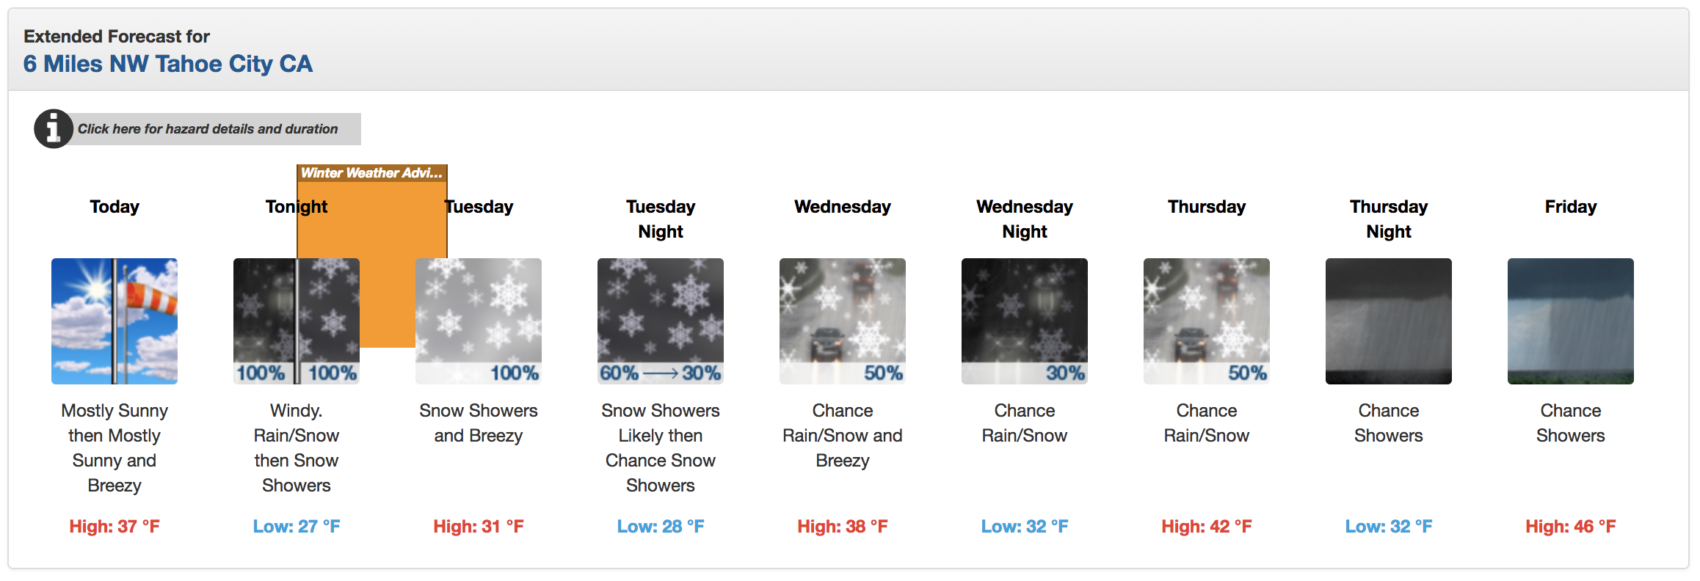Click Tuesday's snow showers icon
Screen dimensions: 1700x581
point(479,321)
